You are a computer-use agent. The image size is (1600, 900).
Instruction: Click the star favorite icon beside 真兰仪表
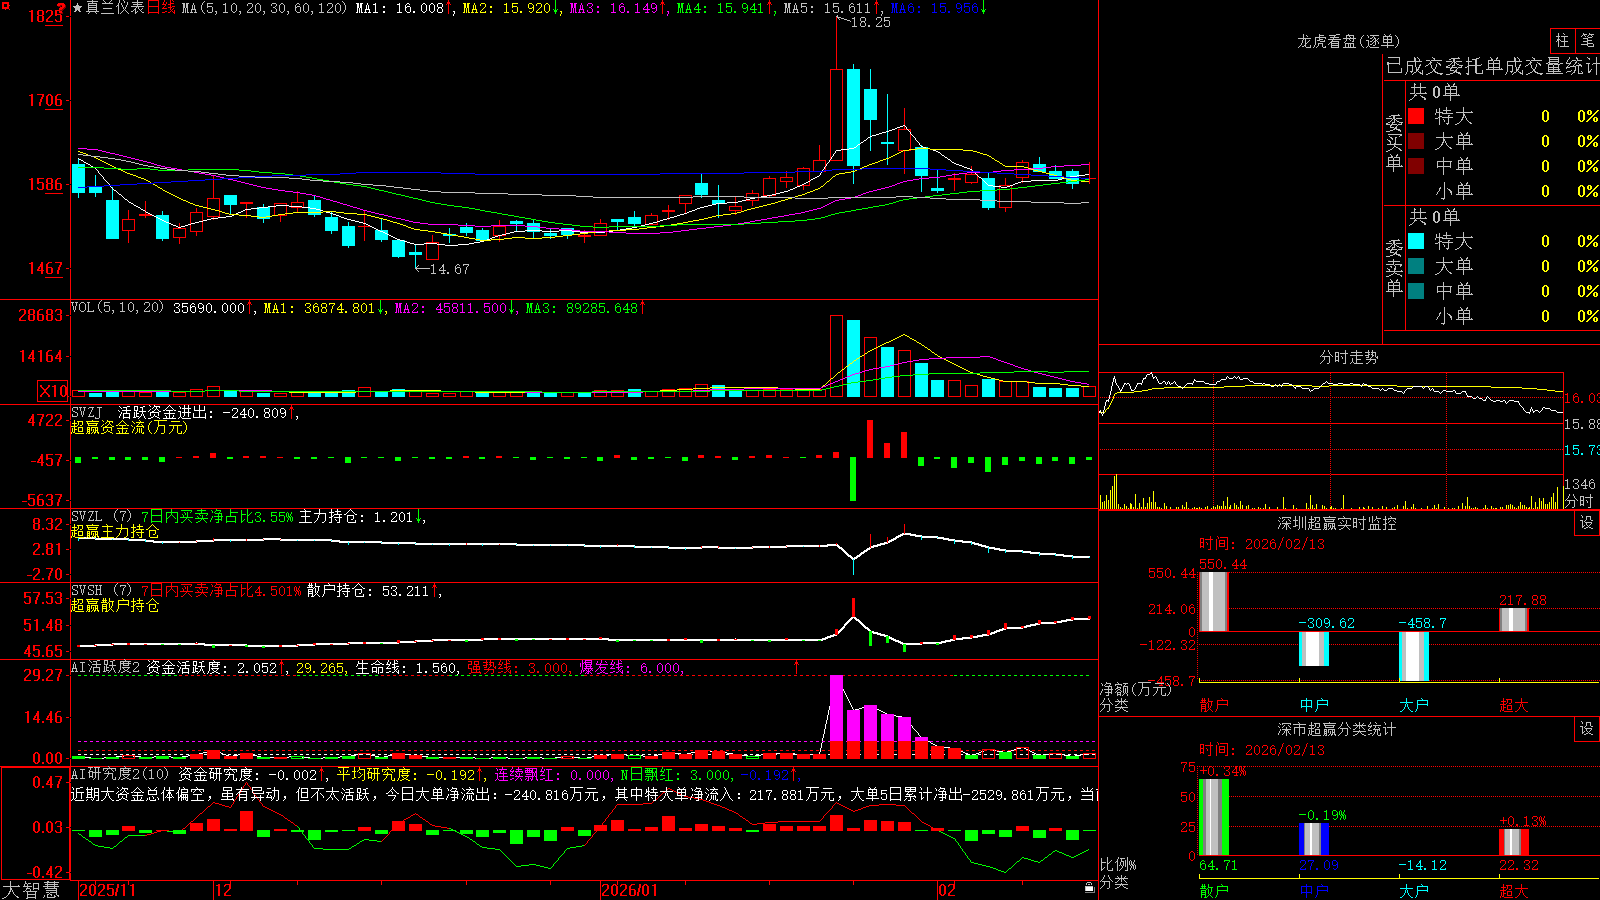77,8
